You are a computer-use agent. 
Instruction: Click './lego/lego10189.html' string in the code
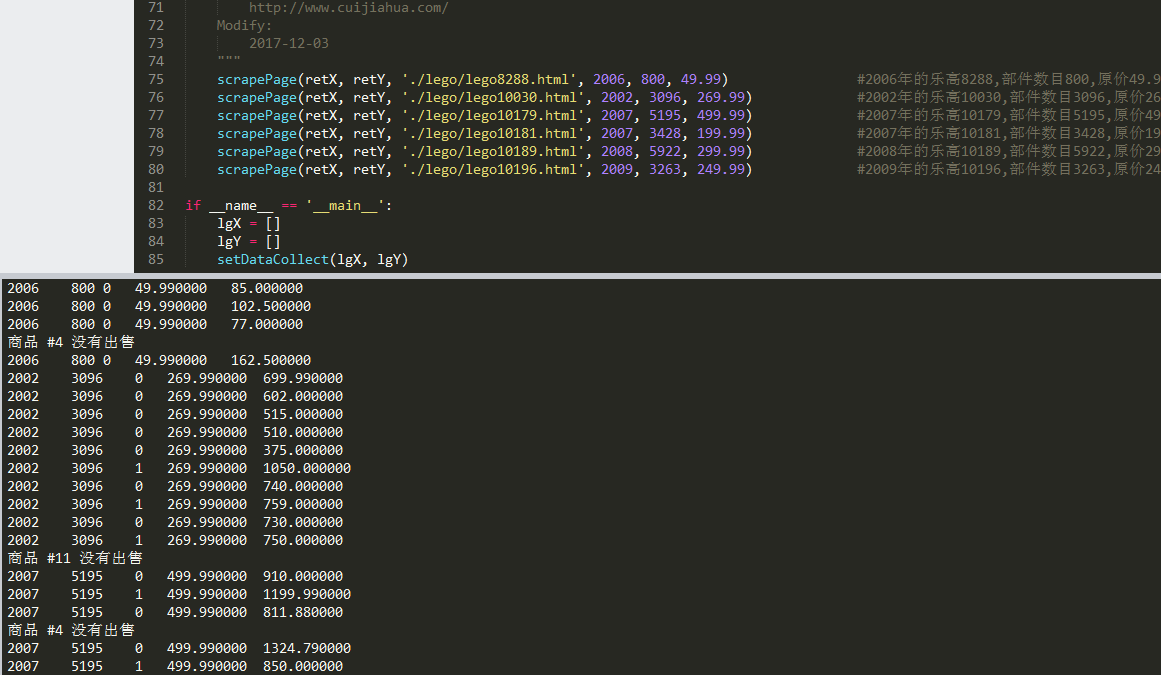[x=493, y=151]
